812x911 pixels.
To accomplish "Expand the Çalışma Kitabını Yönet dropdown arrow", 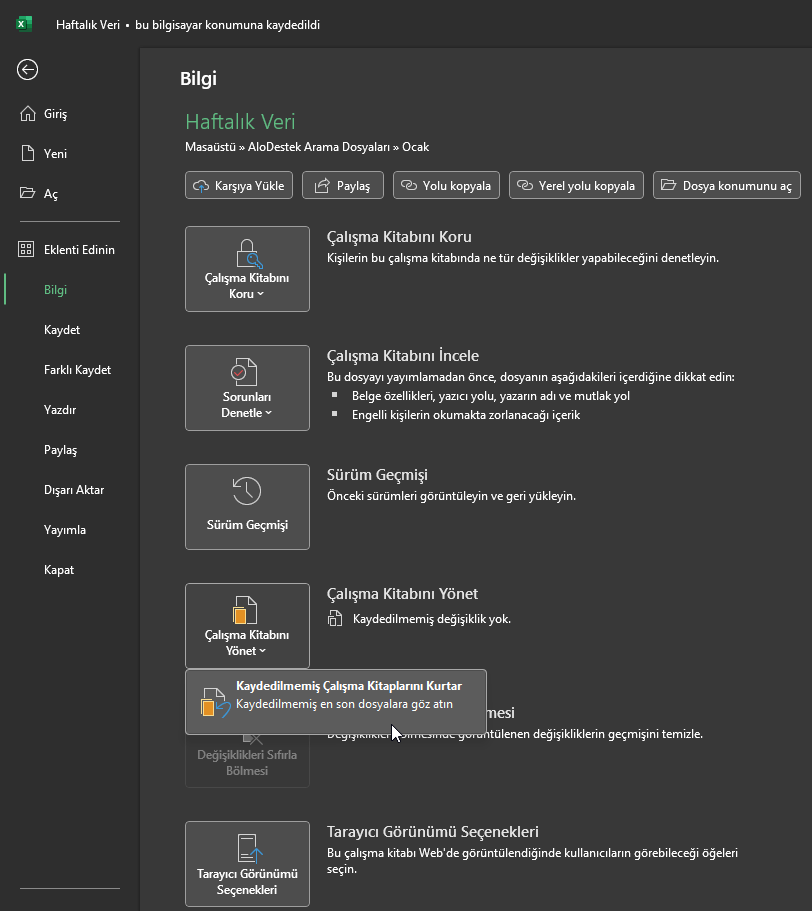I will click(x=262, y=650).
